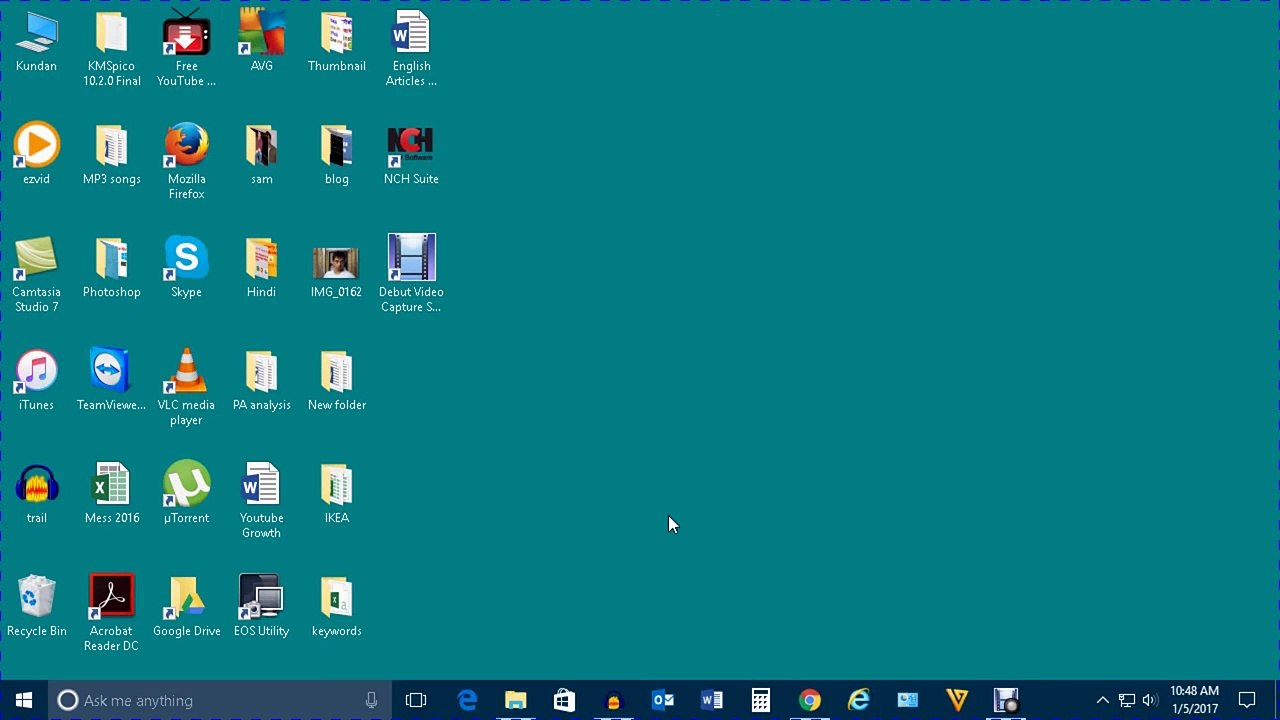Select the ezvid shortcut icon
This screenshot has height=720, width=1280.
36,155
